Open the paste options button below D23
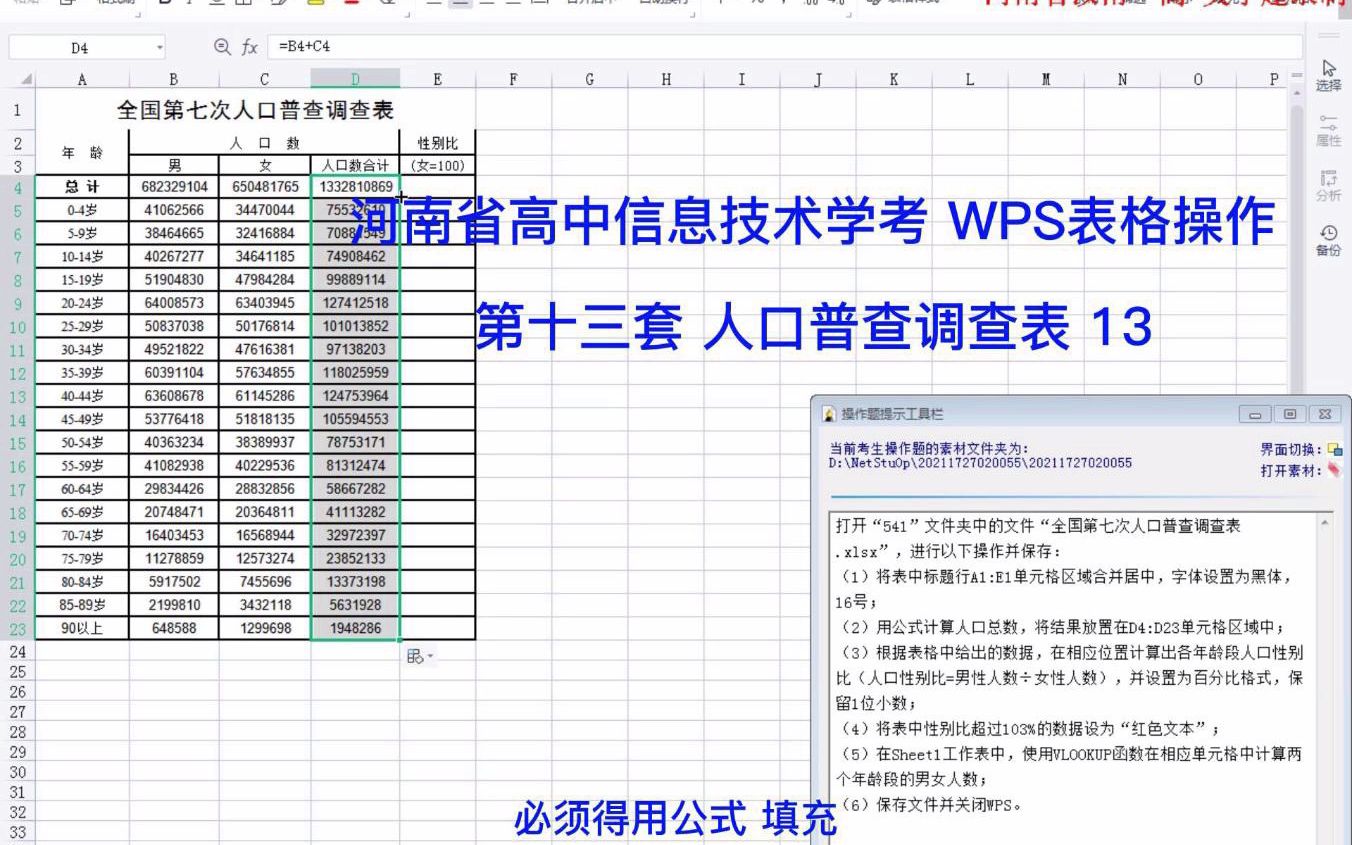 (420, 656)
